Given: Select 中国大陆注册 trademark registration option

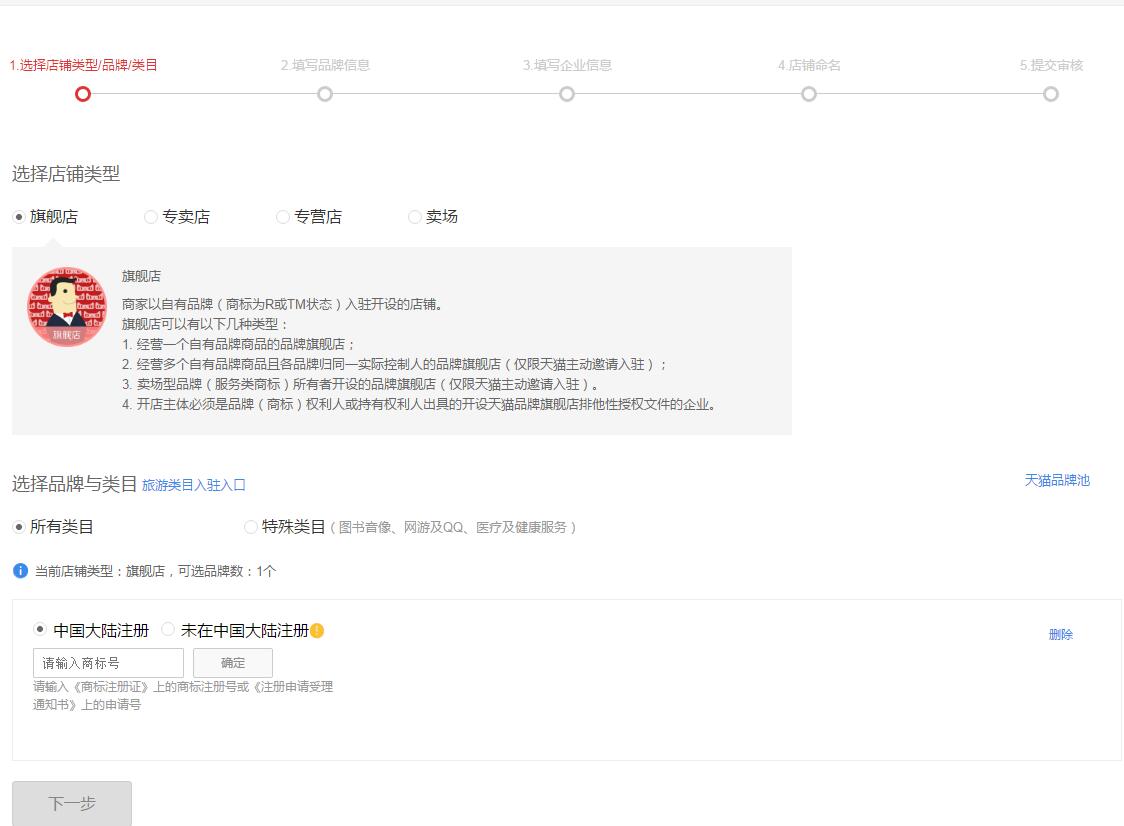Looking at the screenshot, I should (40, 630).
